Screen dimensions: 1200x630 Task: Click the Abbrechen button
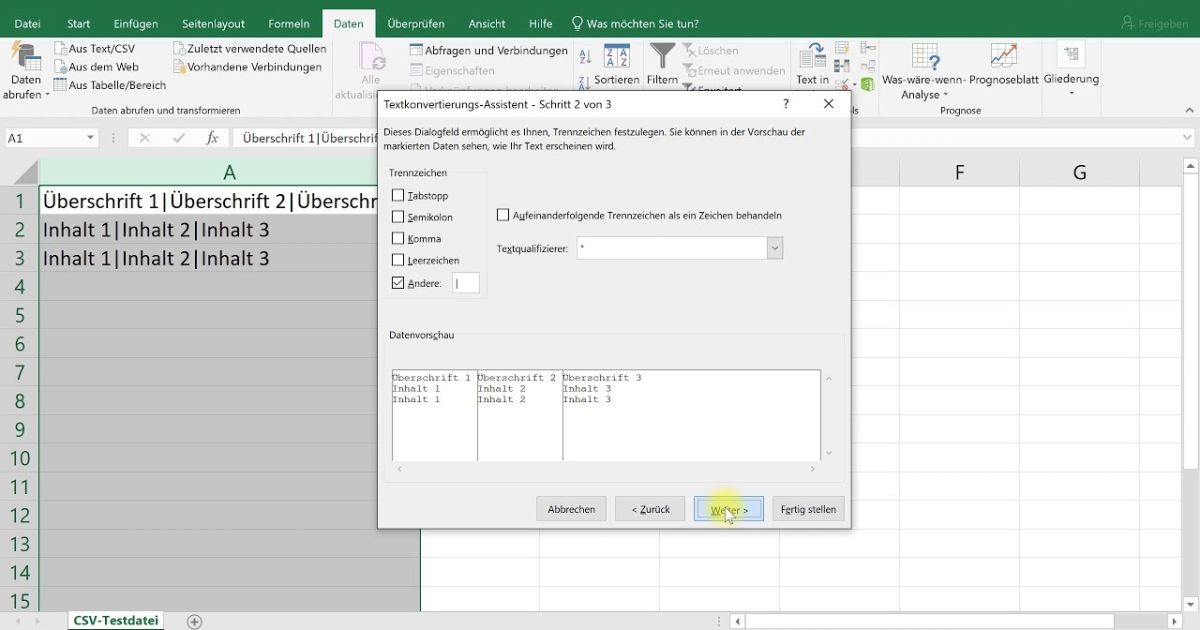pyautogui.click(x=571, y=509)
